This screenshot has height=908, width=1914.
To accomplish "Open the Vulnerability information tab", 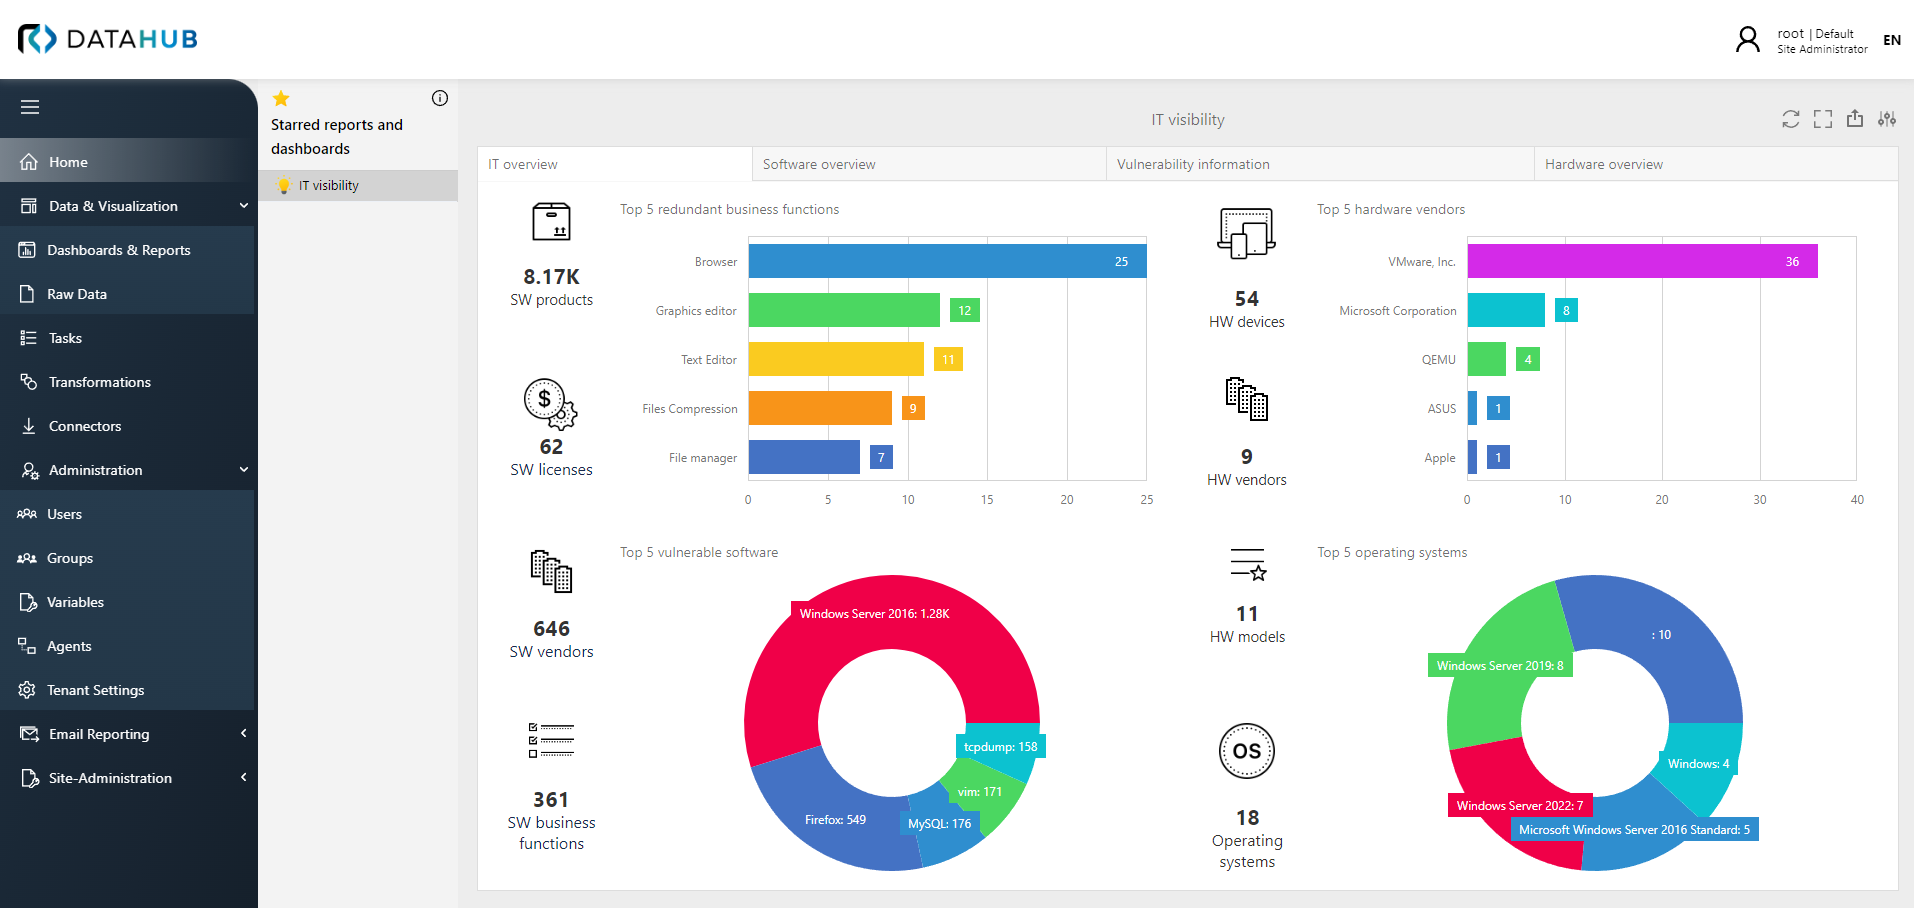I will 1193,164.
